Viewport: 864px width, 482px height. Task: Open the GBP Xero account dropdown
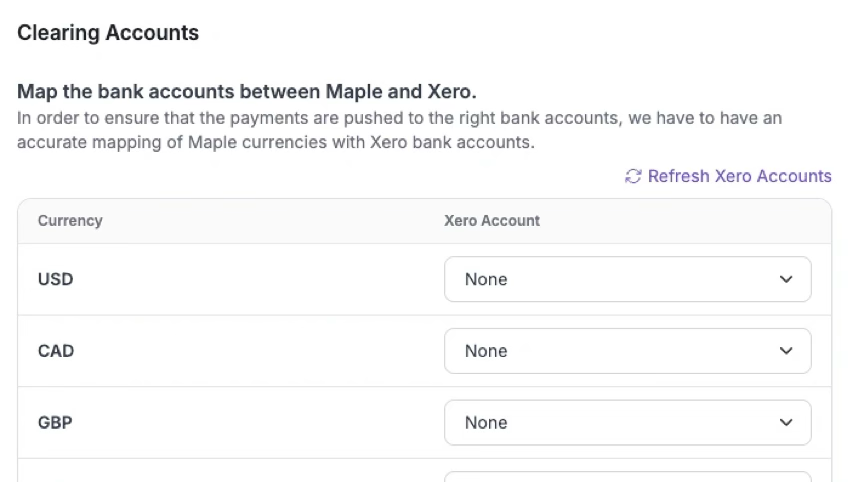(x=627, y=423)
